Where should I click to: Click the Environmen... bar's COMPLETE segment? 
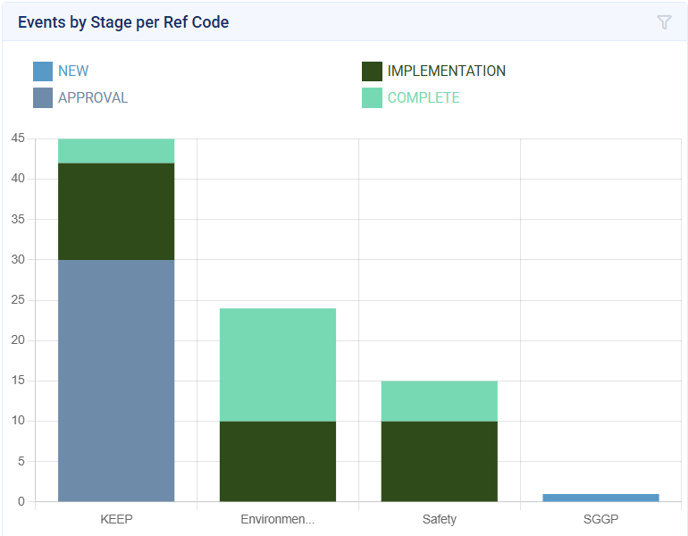coord(278,364)
